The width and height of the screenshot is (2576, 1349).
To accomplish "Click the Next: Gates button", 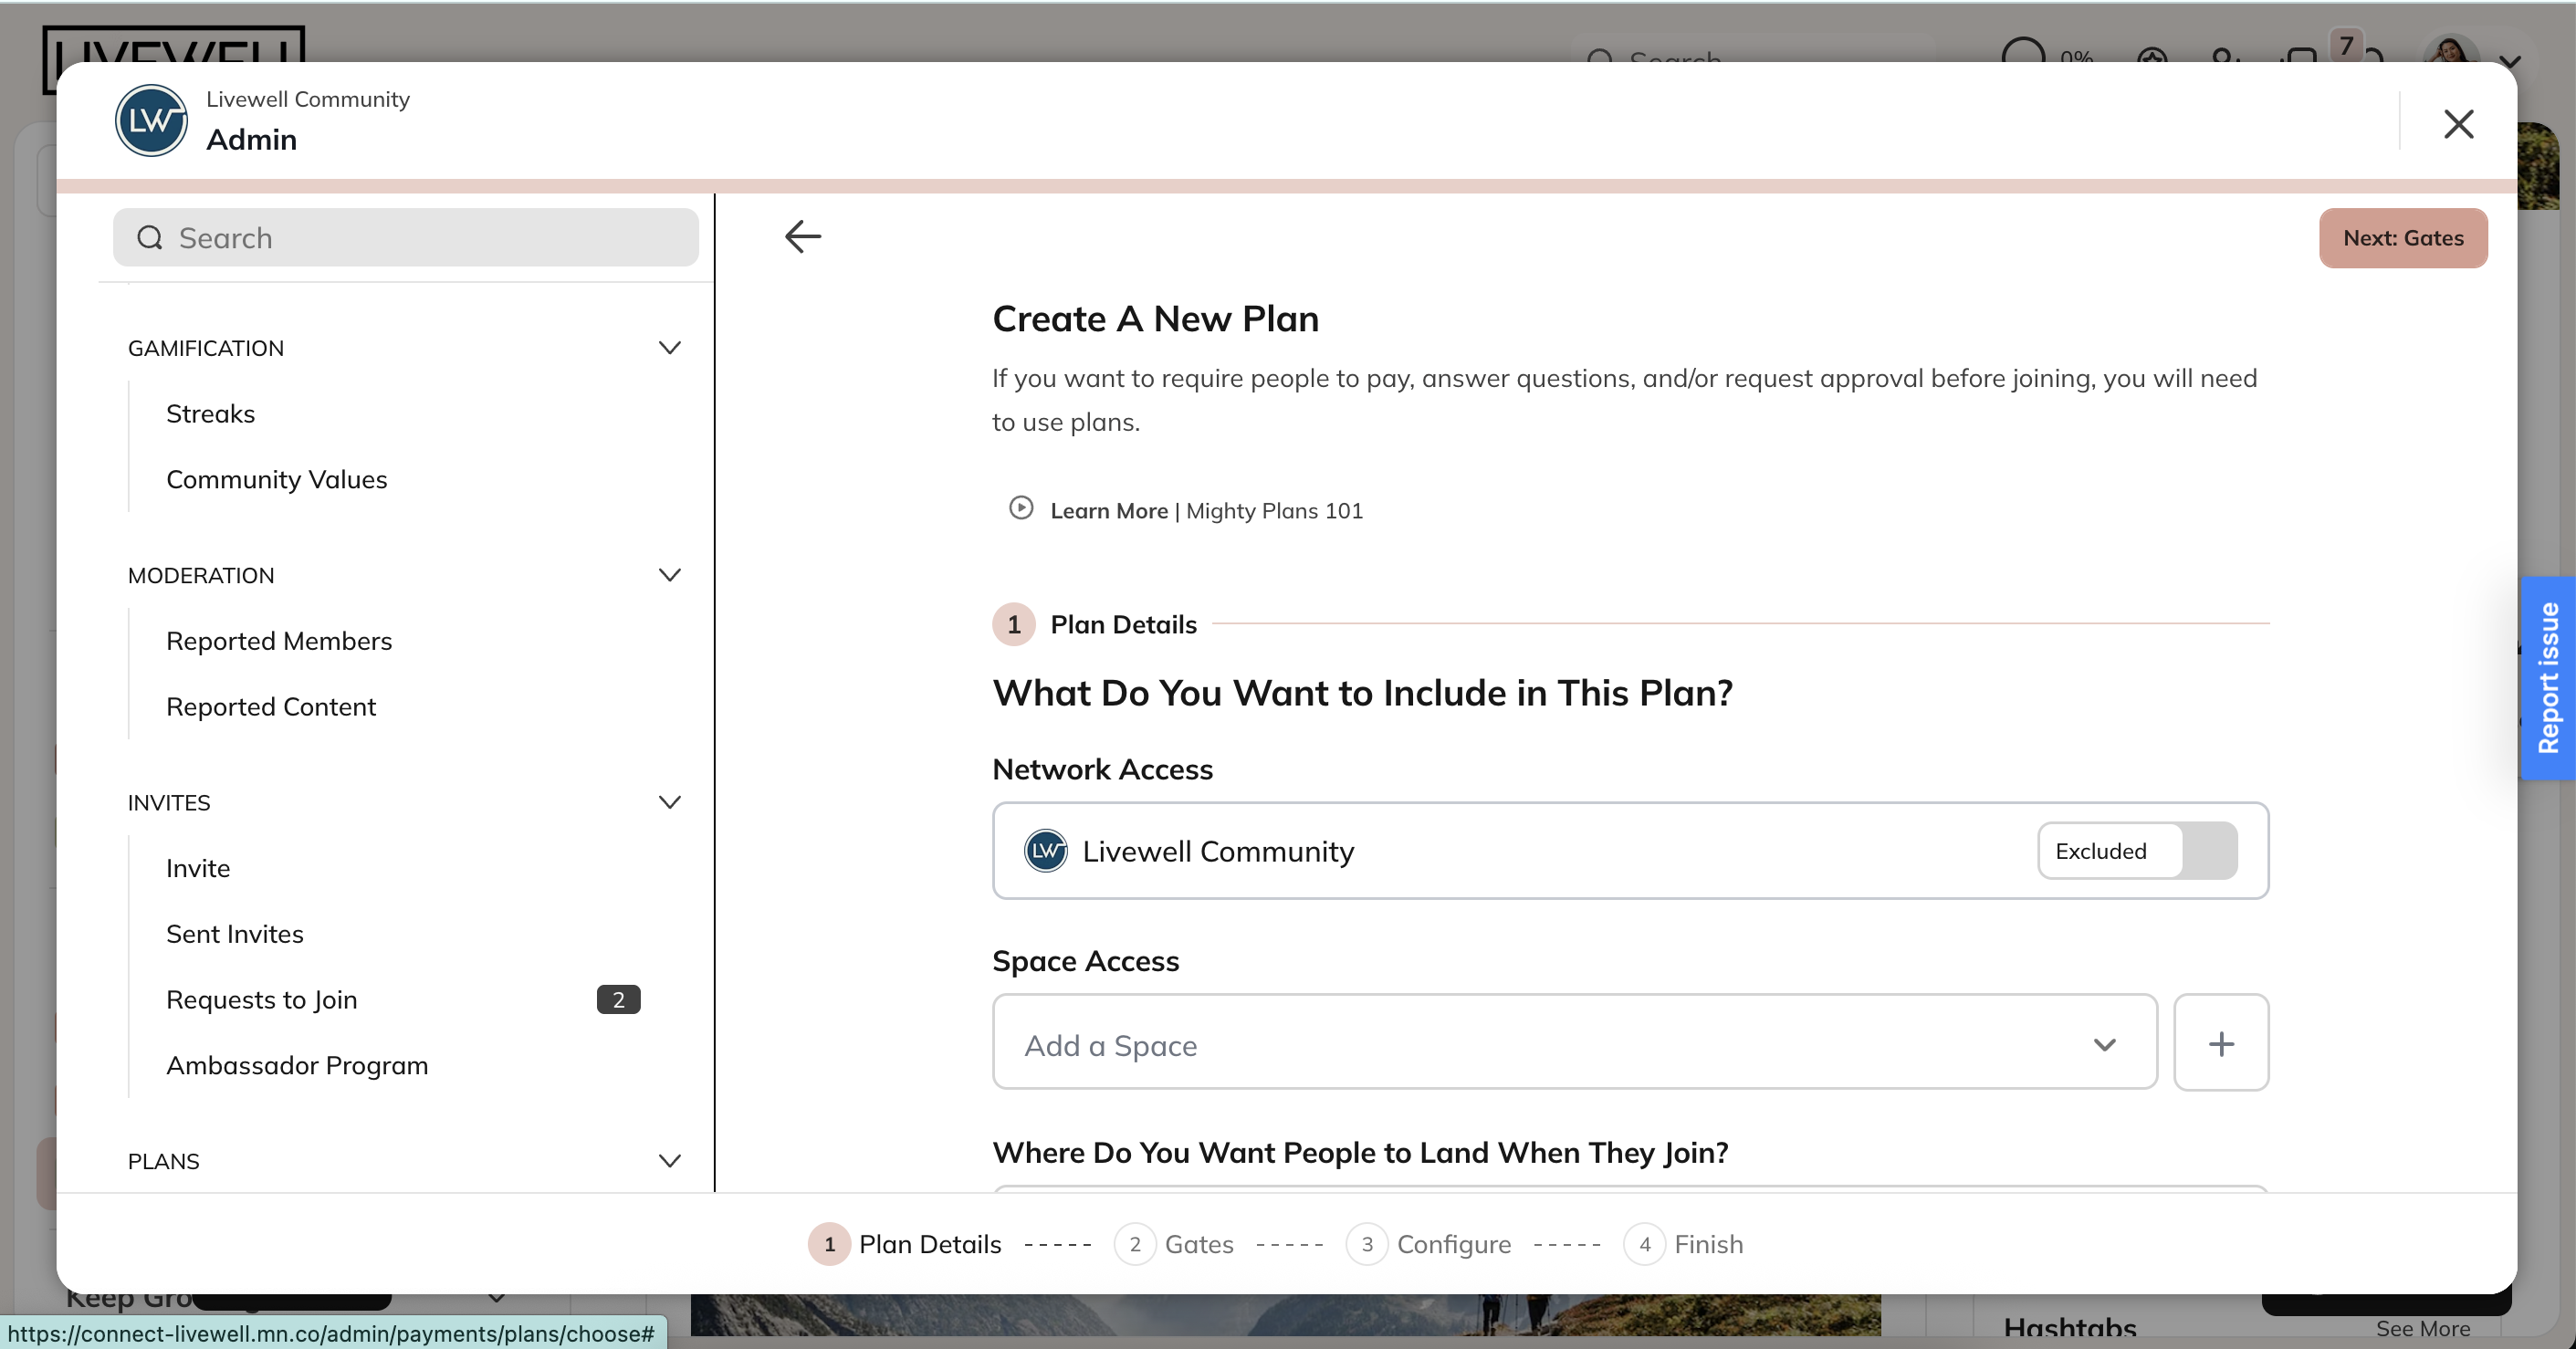I will point(2403,238).
